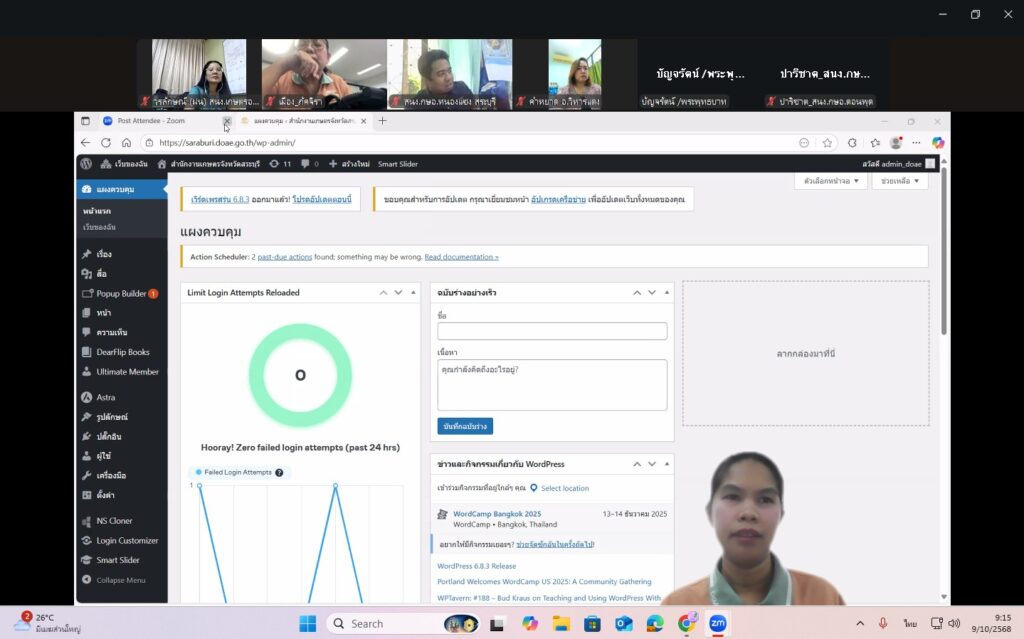Toggle the Limit Login Attempts Reloaded panel
This screenshot has width=1024, height=639.
pyautogui.click(x=413, y=292)
